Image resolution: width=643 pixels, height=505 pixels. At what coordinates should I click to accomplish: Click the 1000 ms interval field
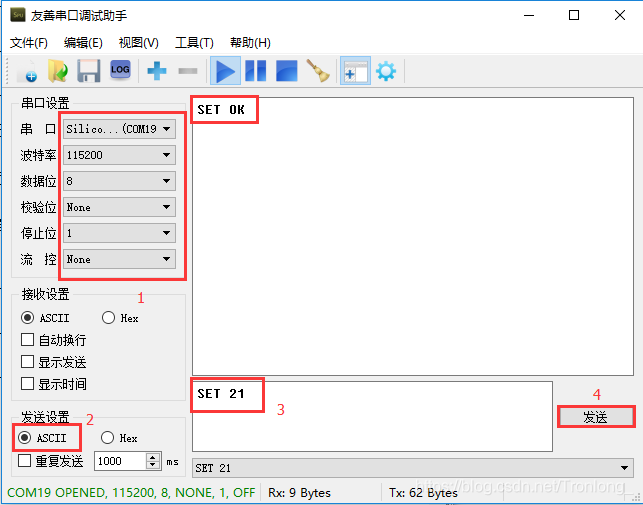120,461
